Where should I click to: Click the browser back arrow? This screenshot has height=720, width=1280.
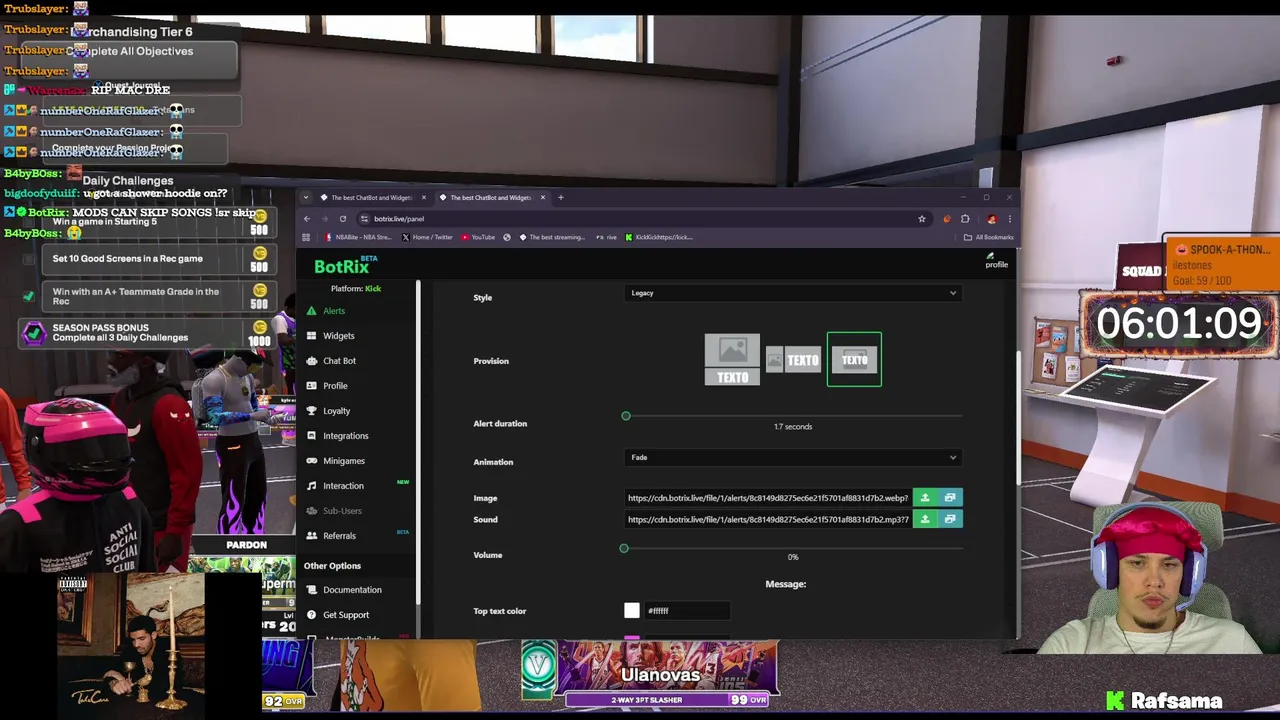click(307, 219)
